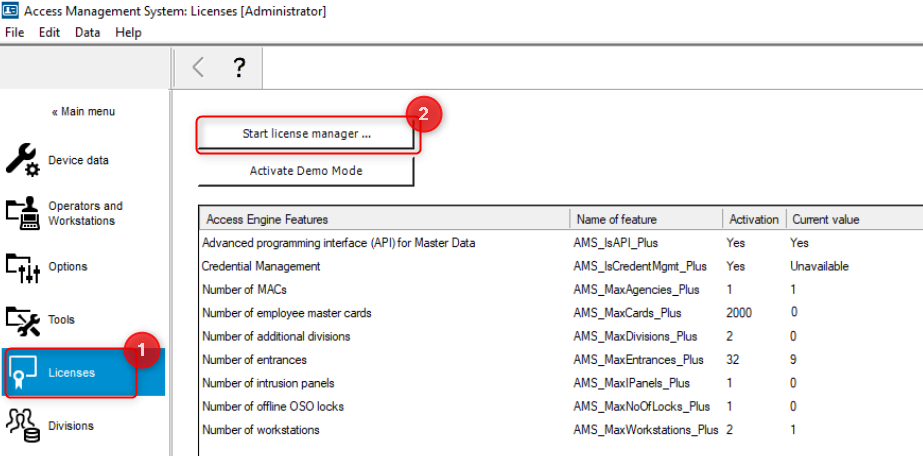Open Operators and Workstations icon
The height and width of the screenshot is (456, 923).
[x=23, y=213]
